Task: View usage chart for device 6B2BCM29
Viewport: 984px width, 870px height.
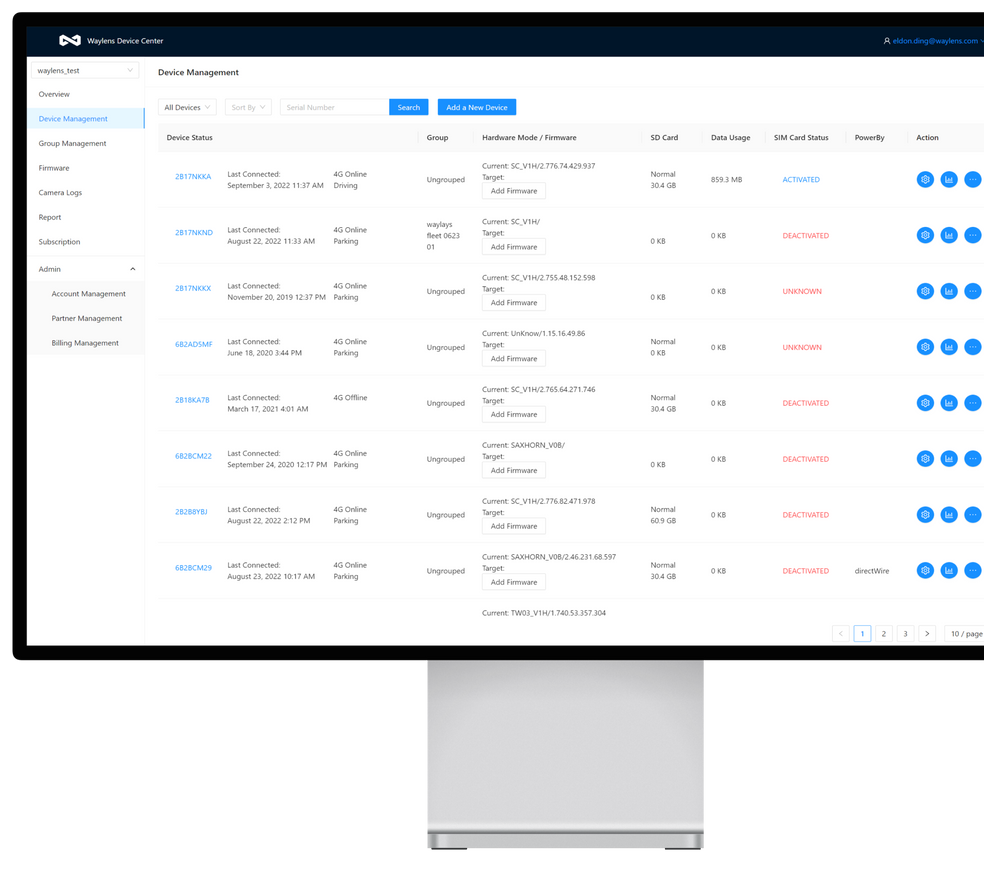Action: coord(949,571)
